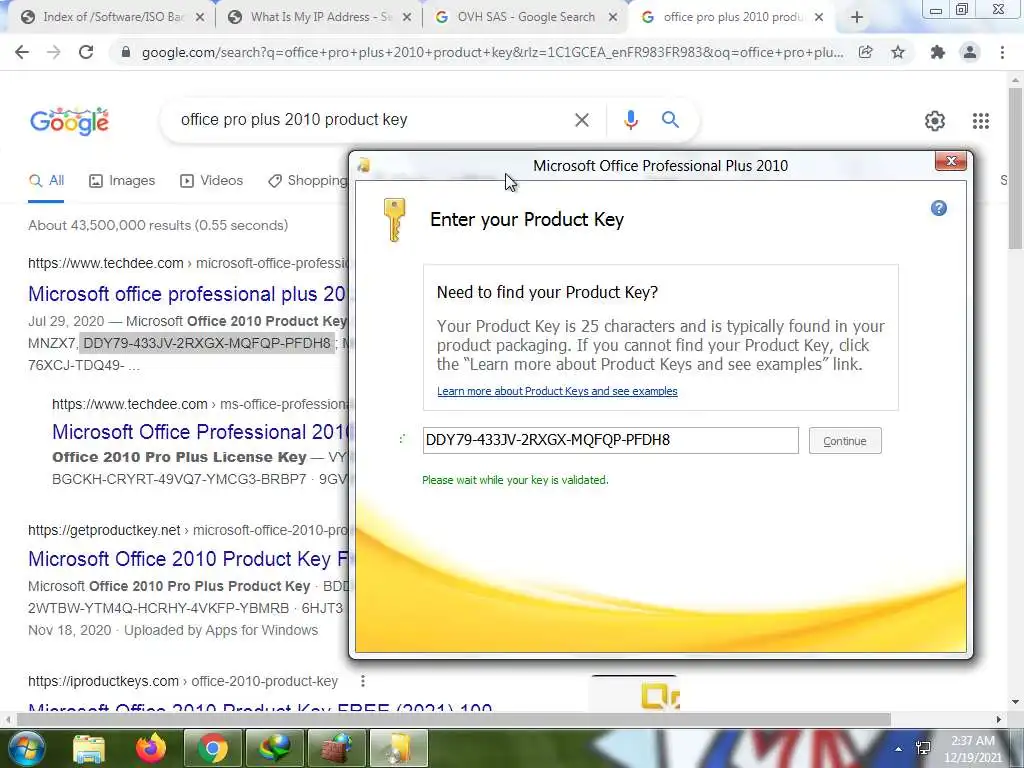Open Windows Explorer from the taskbar
The height and width of the screenshot is (768, 1024).
click(x=89, y=748)
